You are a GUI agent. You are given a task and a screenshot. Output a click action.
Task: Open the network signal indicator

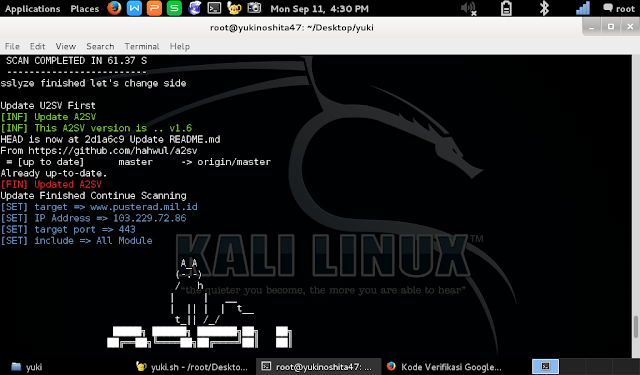pos(582,9)
